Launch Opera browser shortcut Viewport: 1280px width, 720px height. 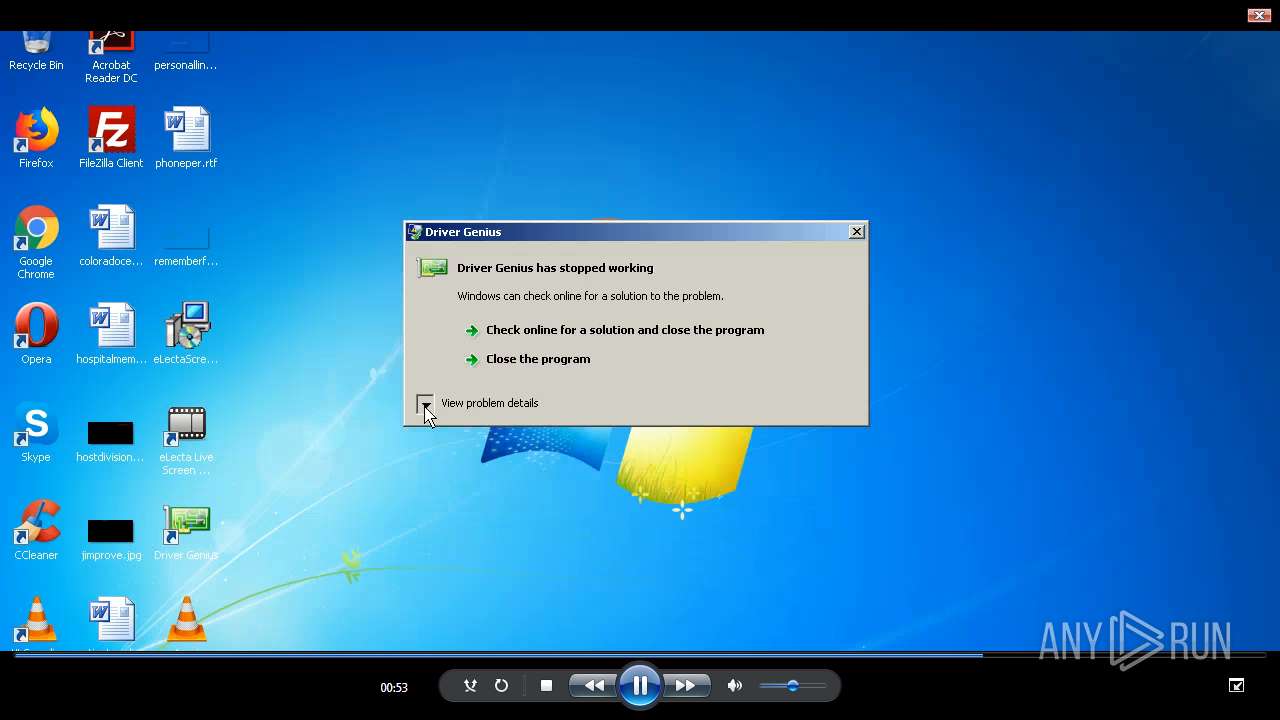[36, 334]
